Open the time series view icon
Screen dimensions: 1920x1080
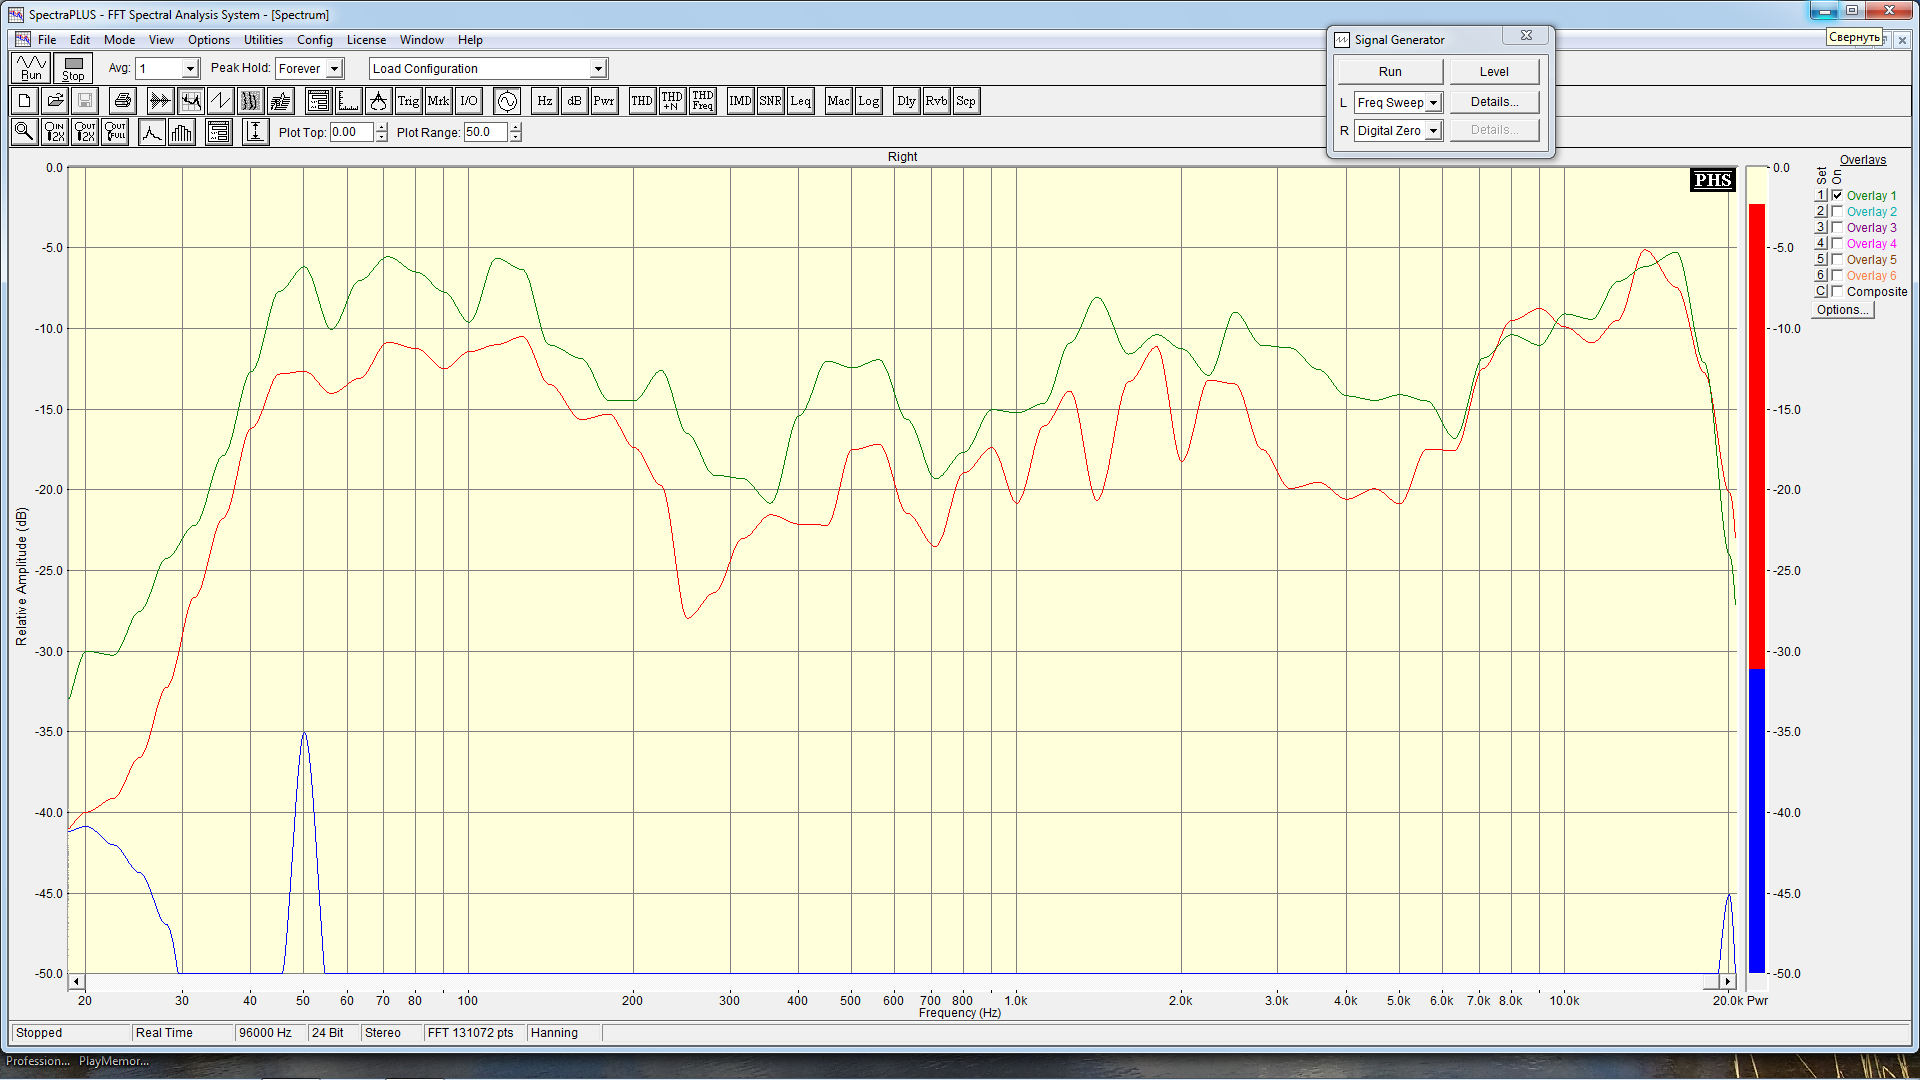click(x=160, y=101)
